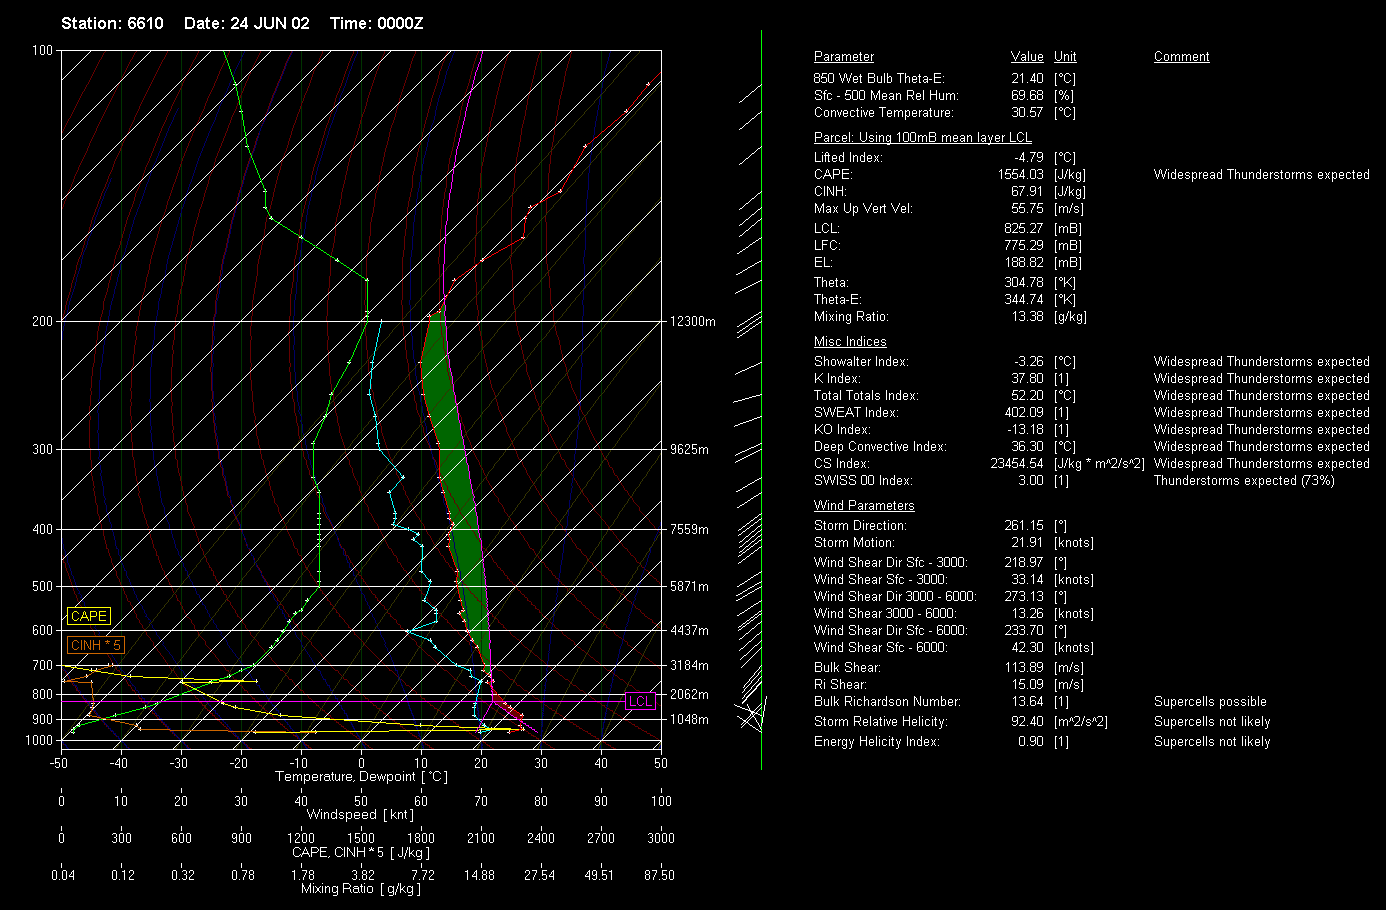Click the Temperature, Dewpoint axis title

coord(361,777)
